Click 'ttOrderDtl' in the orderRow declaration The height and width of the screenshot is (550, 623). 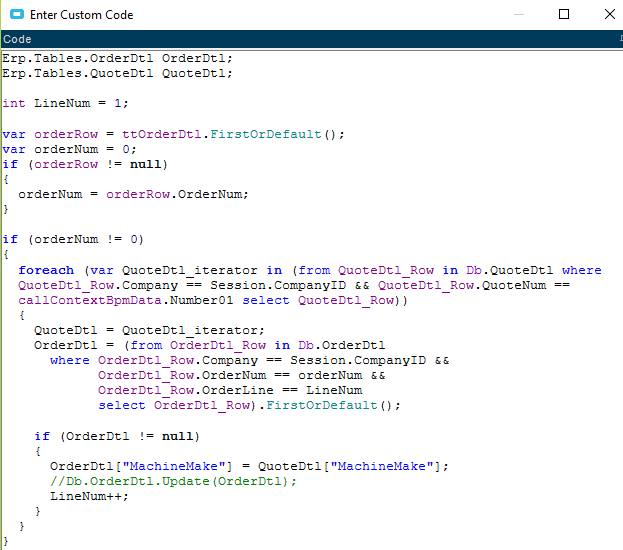[162, 134]
